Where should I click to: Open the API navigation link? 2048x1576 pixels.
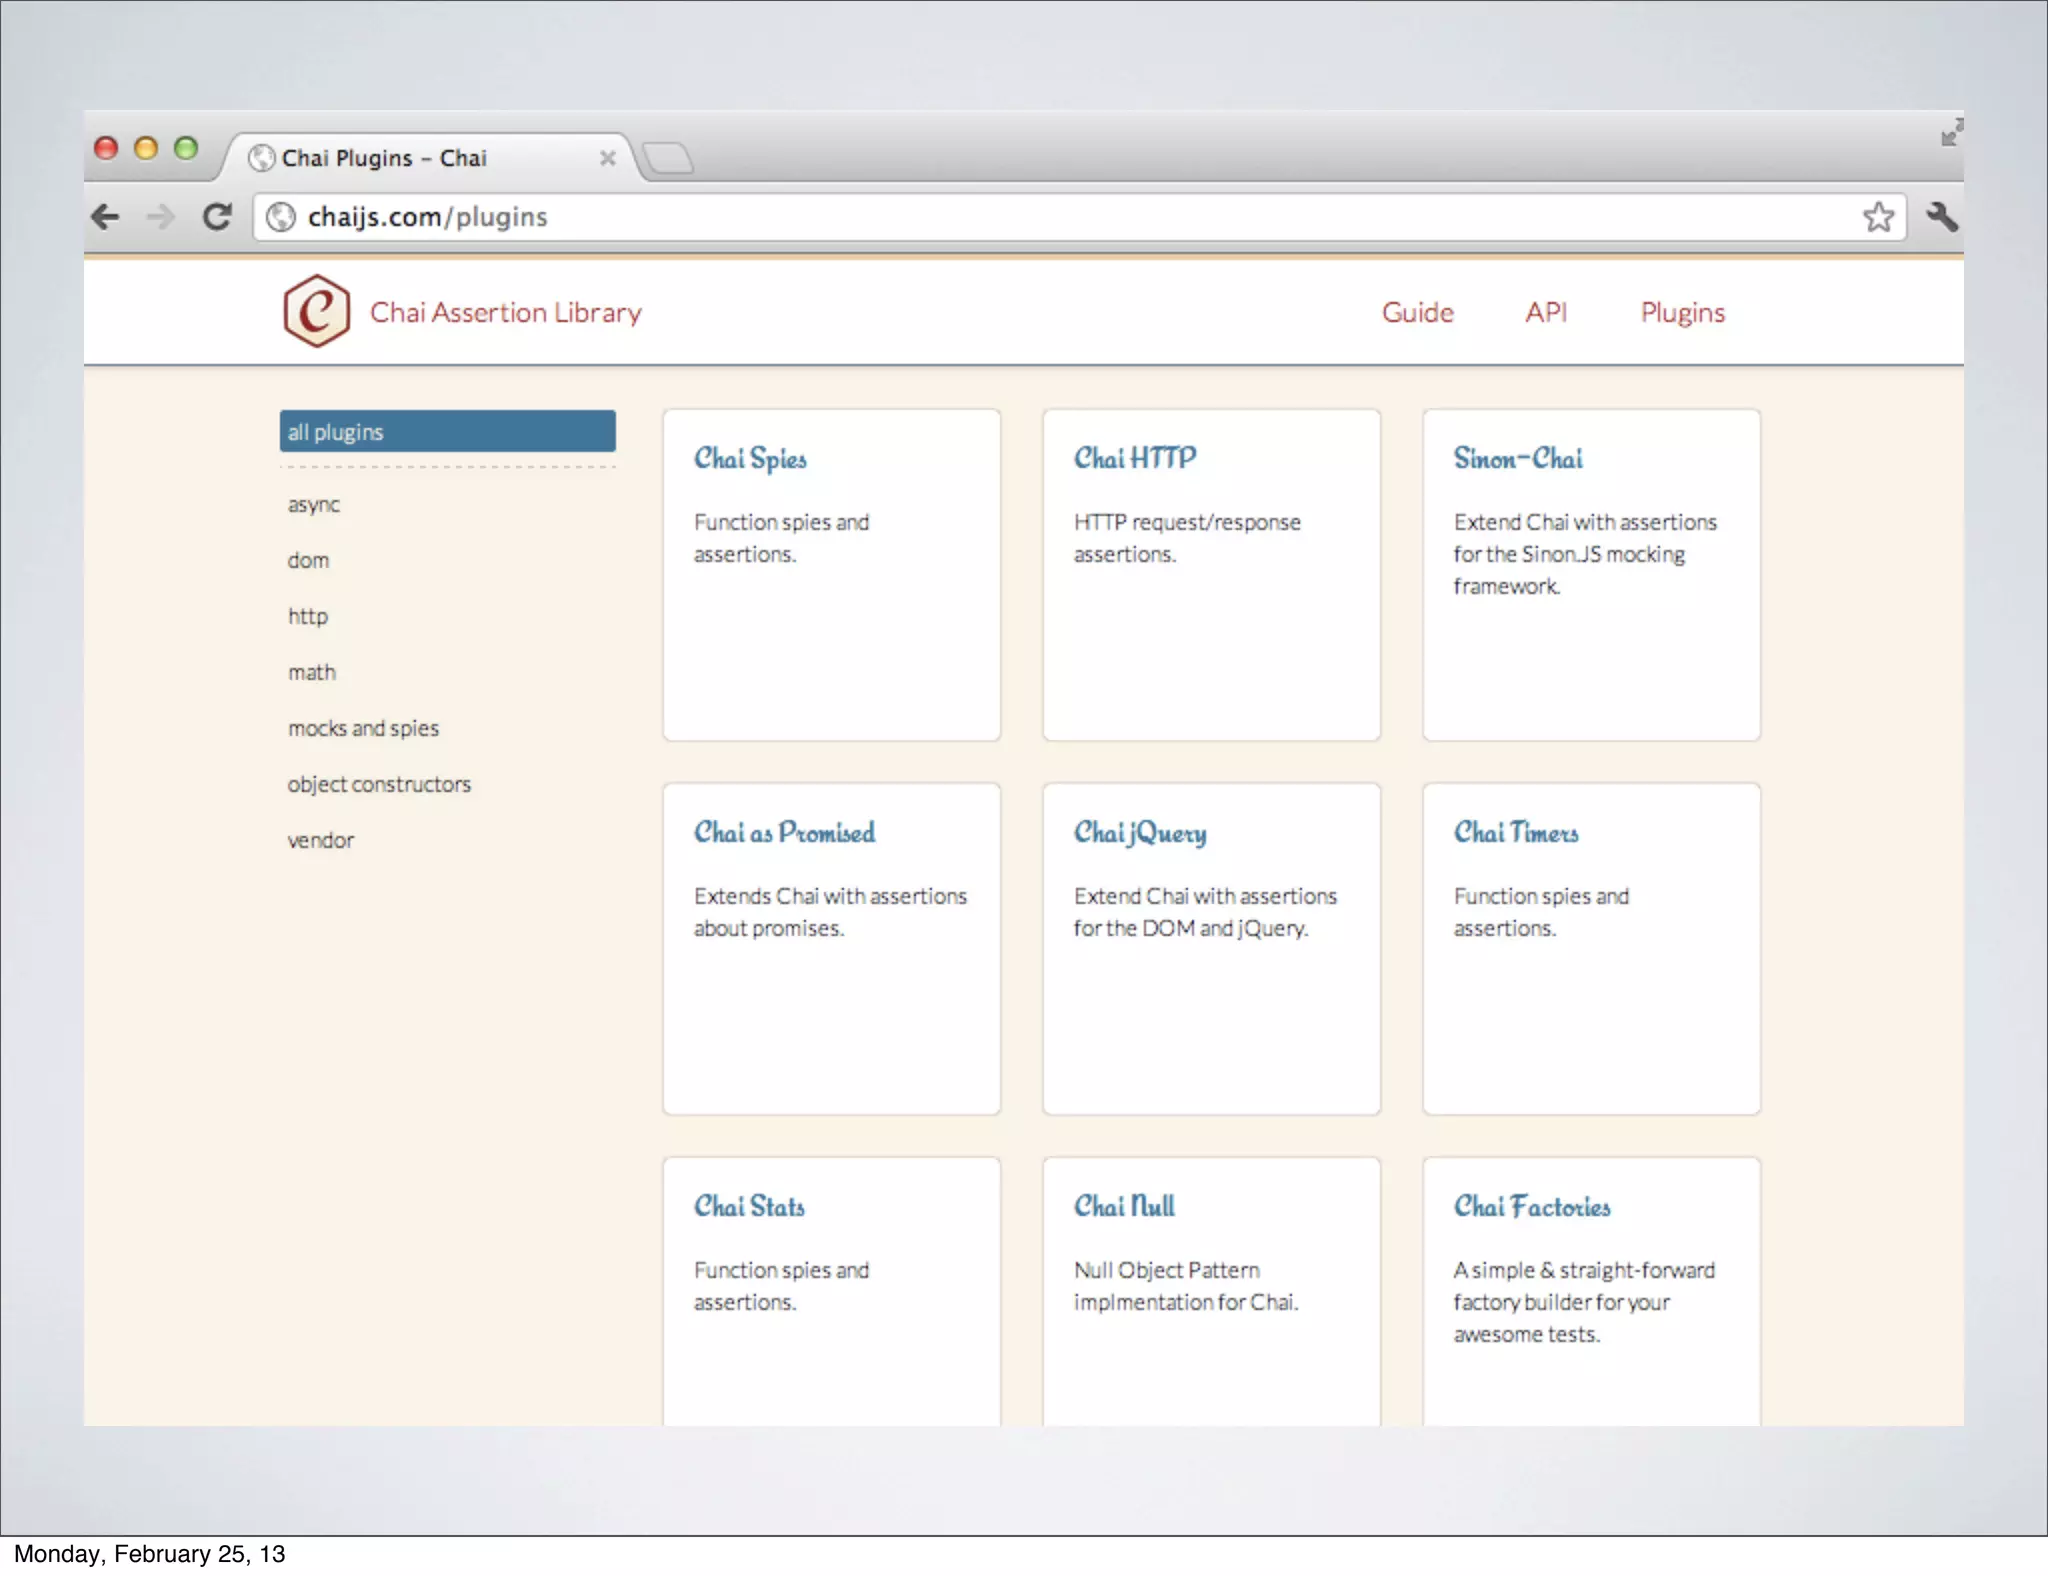point(1545,312)
